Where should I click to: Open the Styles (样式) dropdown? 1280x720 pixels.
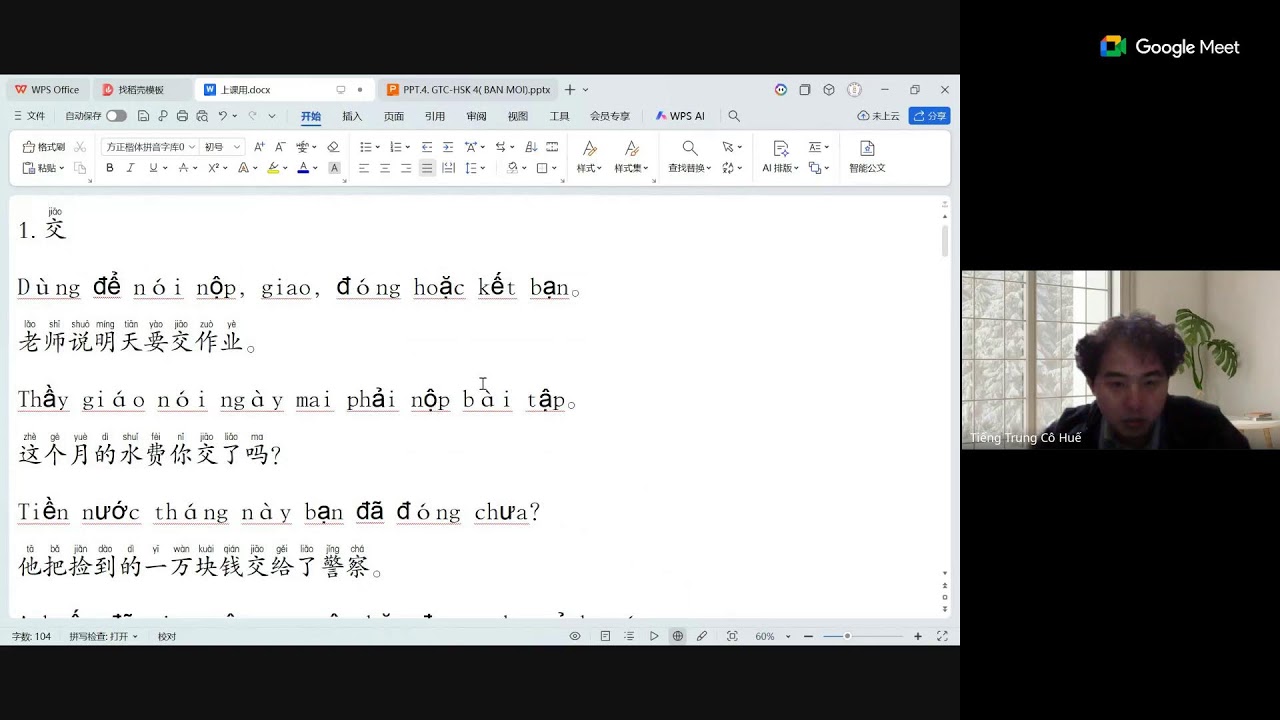589,168
